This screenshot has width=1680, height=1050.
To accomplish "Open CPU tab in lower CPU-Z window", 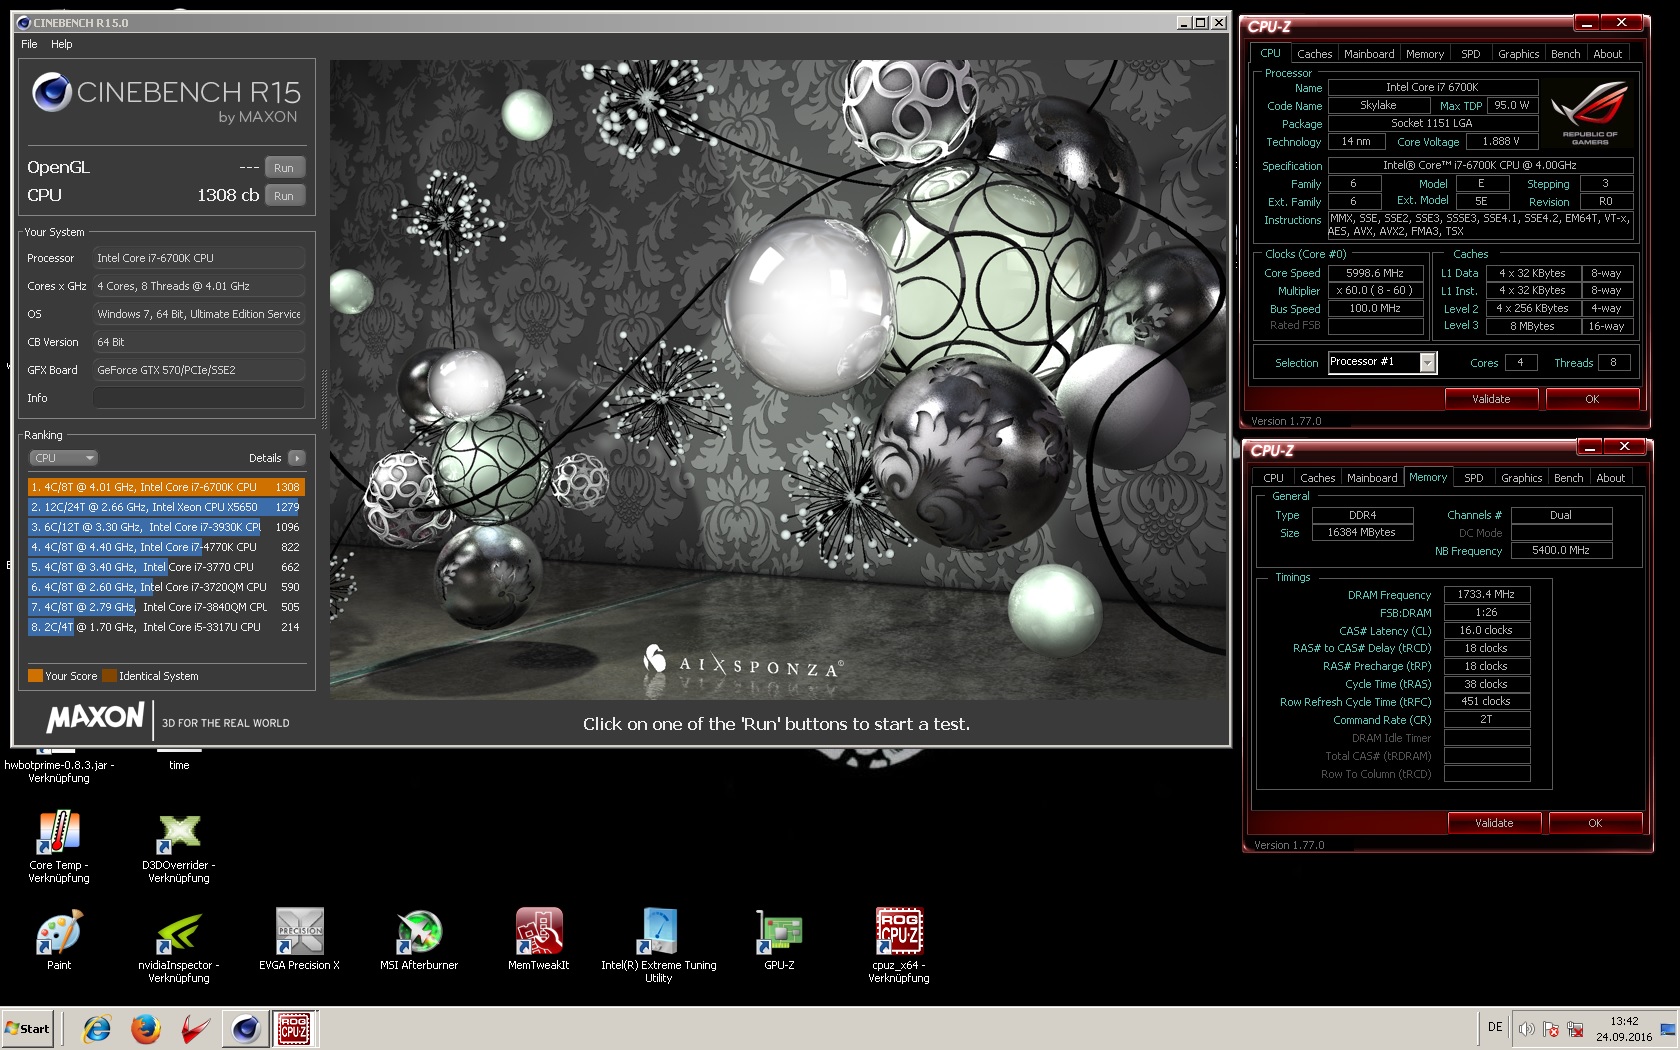I will coord(1273,478).
